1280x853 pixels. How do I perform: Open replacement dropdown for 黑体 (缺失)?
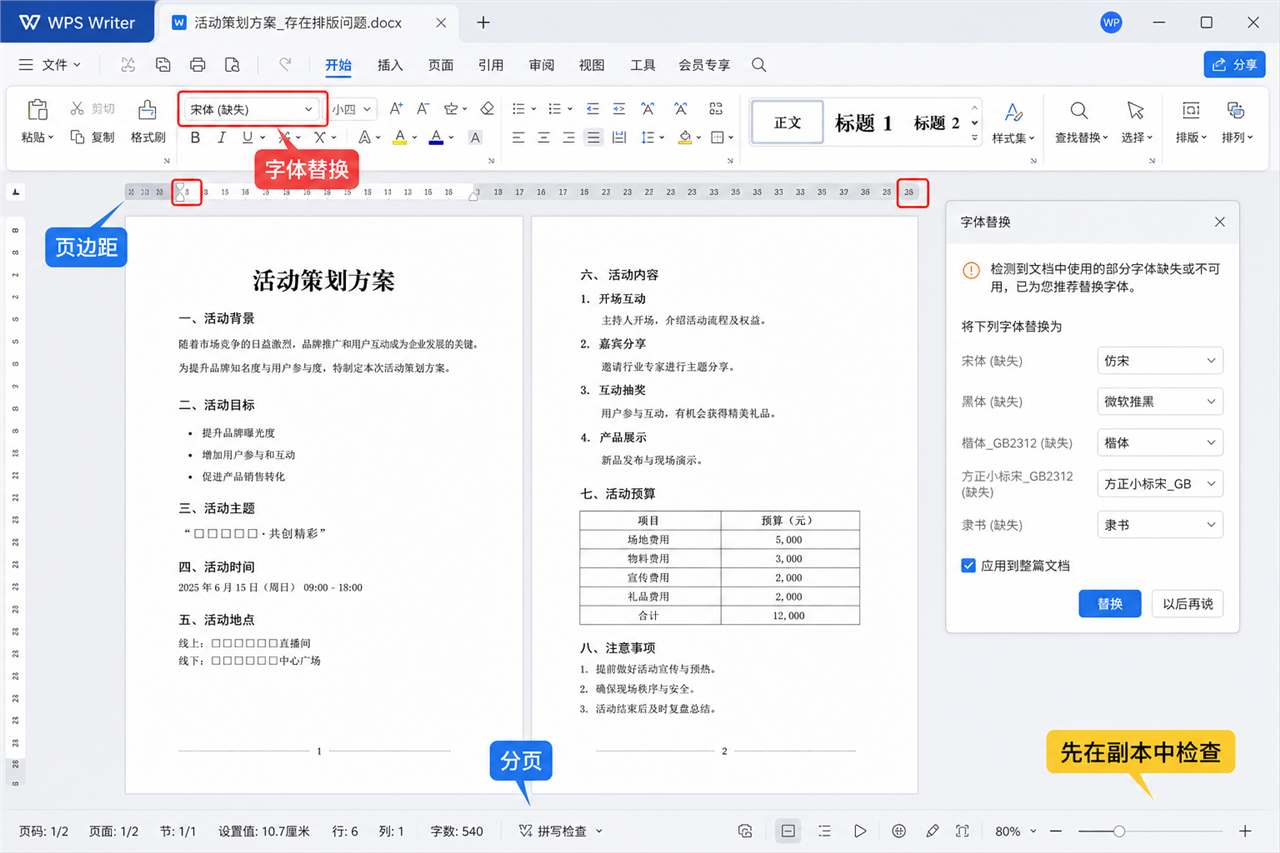1160,402
